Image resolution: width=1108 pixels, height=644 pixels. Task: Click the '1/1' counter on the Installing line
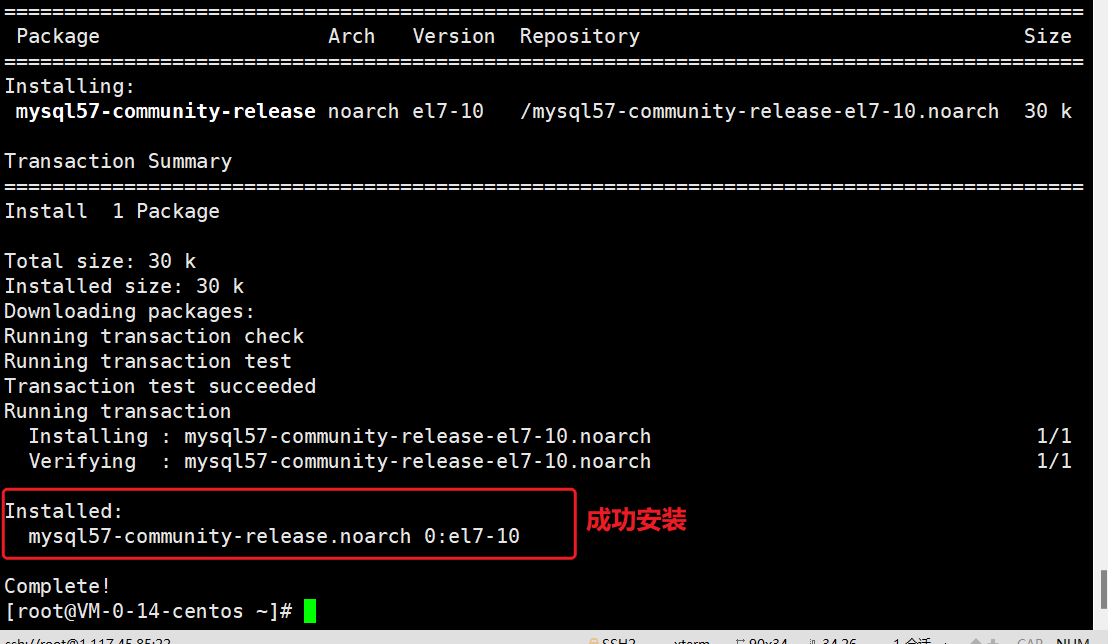(1054, 436)
